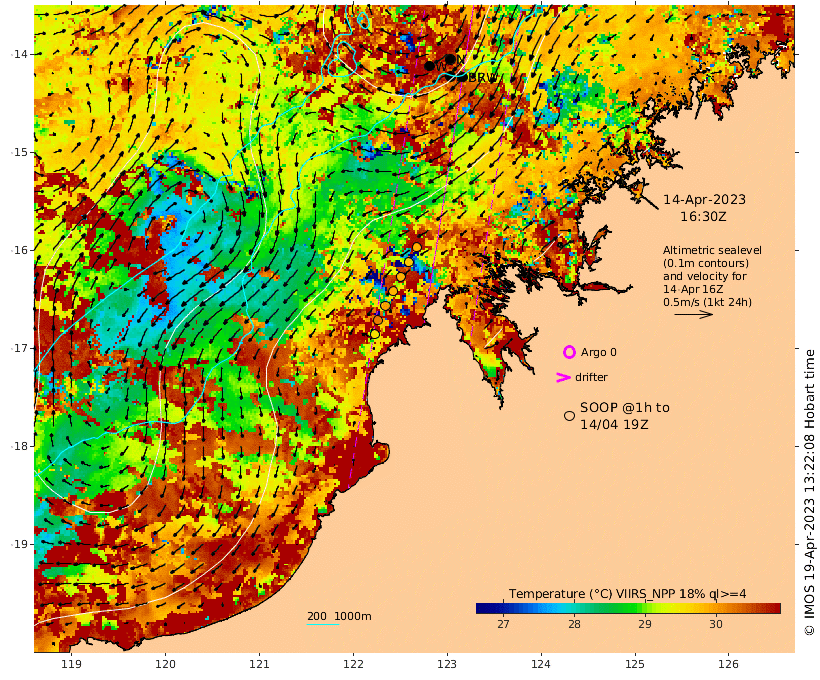Screen dimensions: 820x680
Task: Click the dark red end of temperature colorbar
Action: (773, 608)
